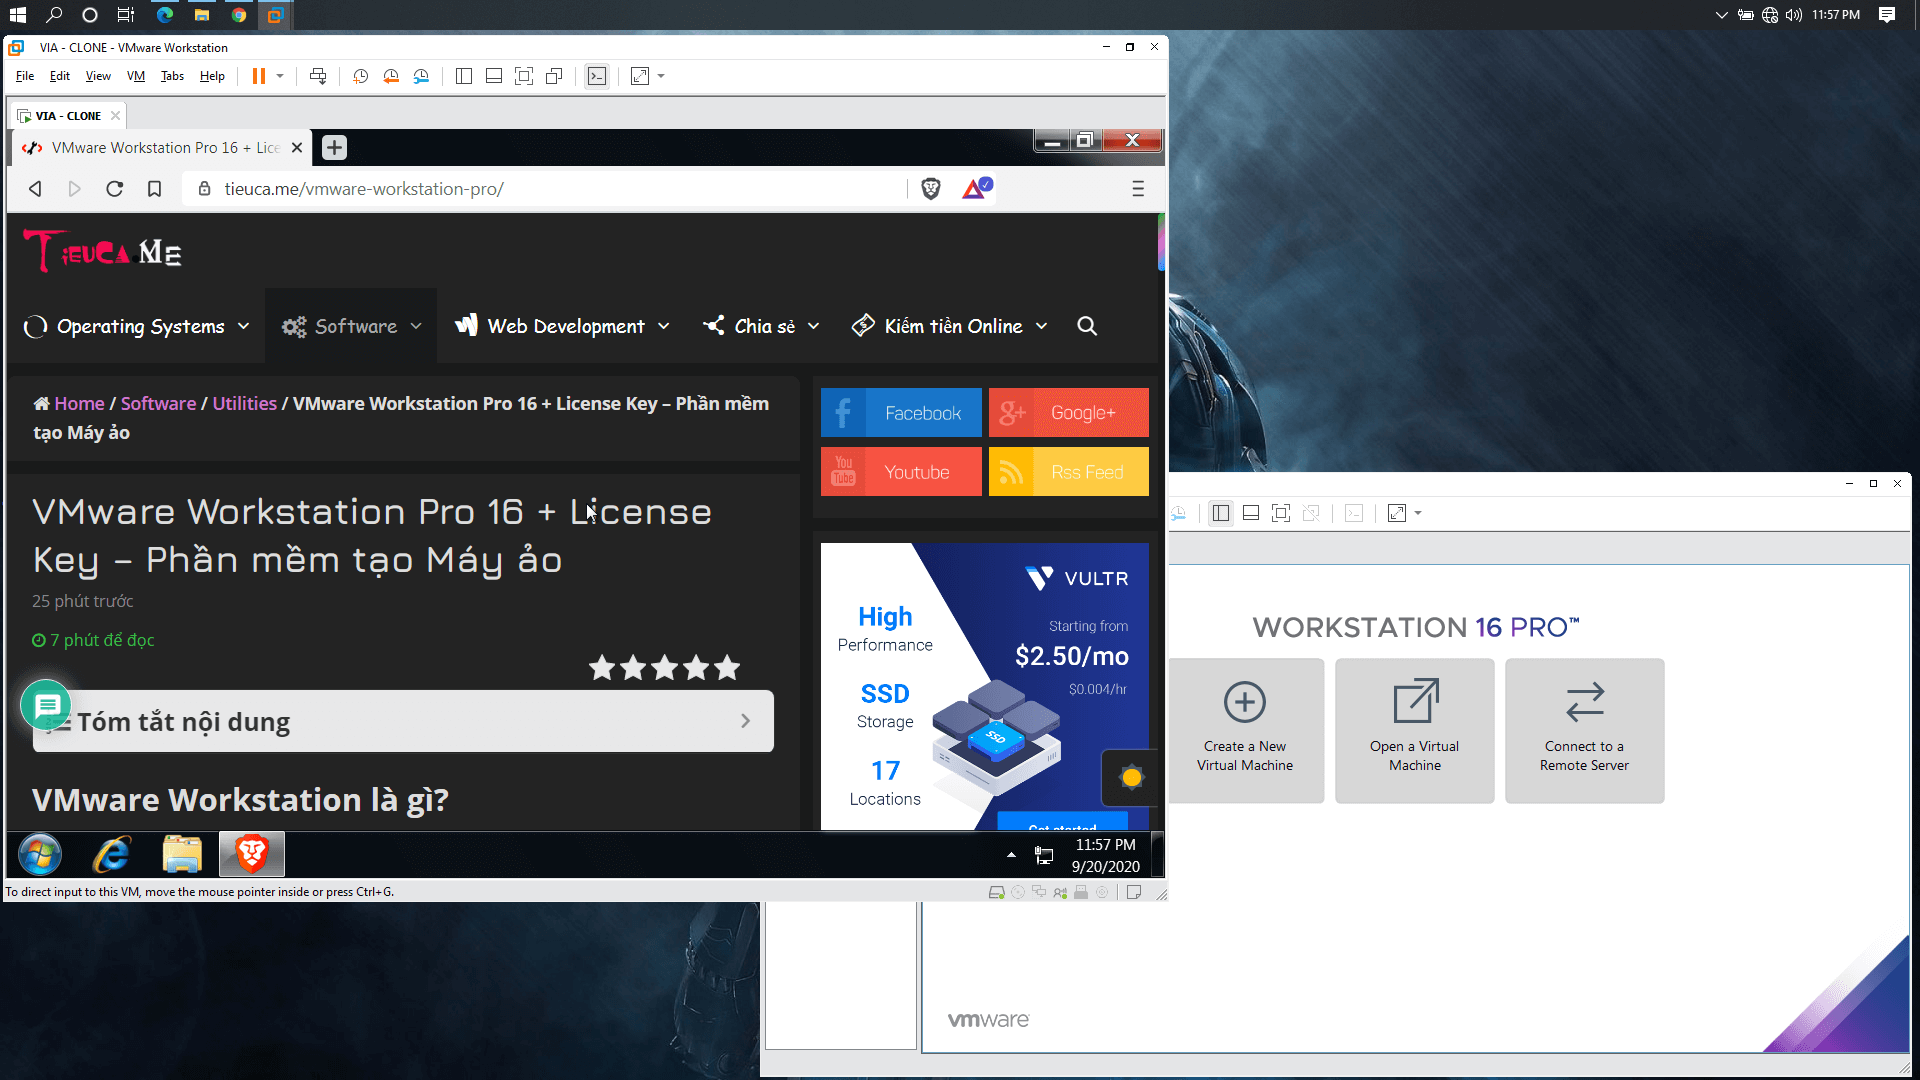Viewport: 1920px width, 1080px height.
Task: Toggle bookmark for this page
Action: 154,189
